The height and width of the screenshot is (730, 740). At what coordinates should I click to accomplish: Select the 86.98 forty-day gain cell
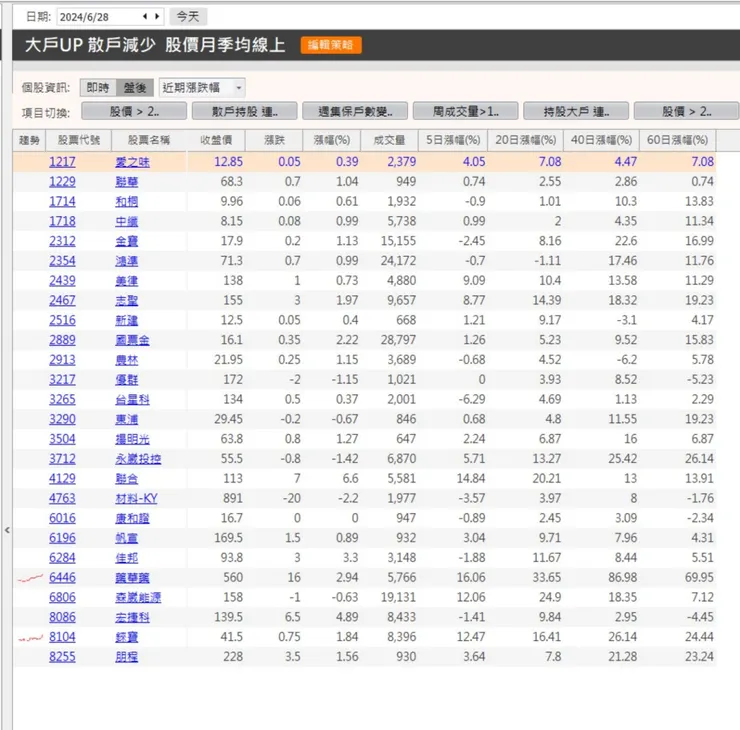622,578
